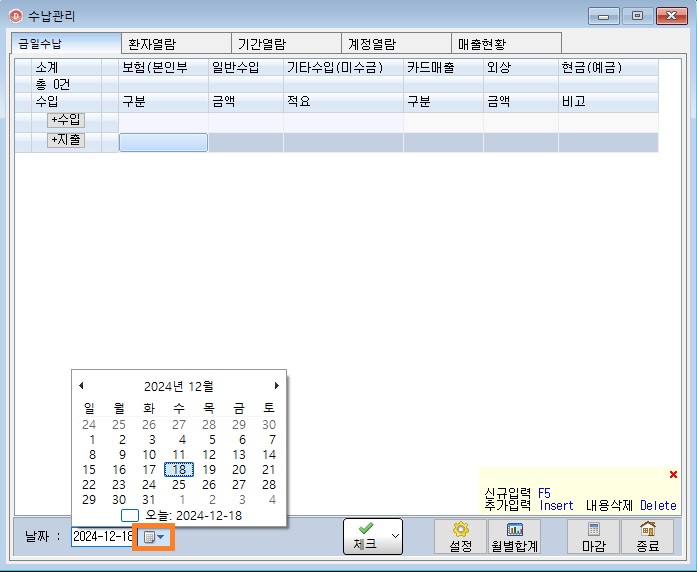
Task: Select December 12 in the calendar
Action: (209, 455)
